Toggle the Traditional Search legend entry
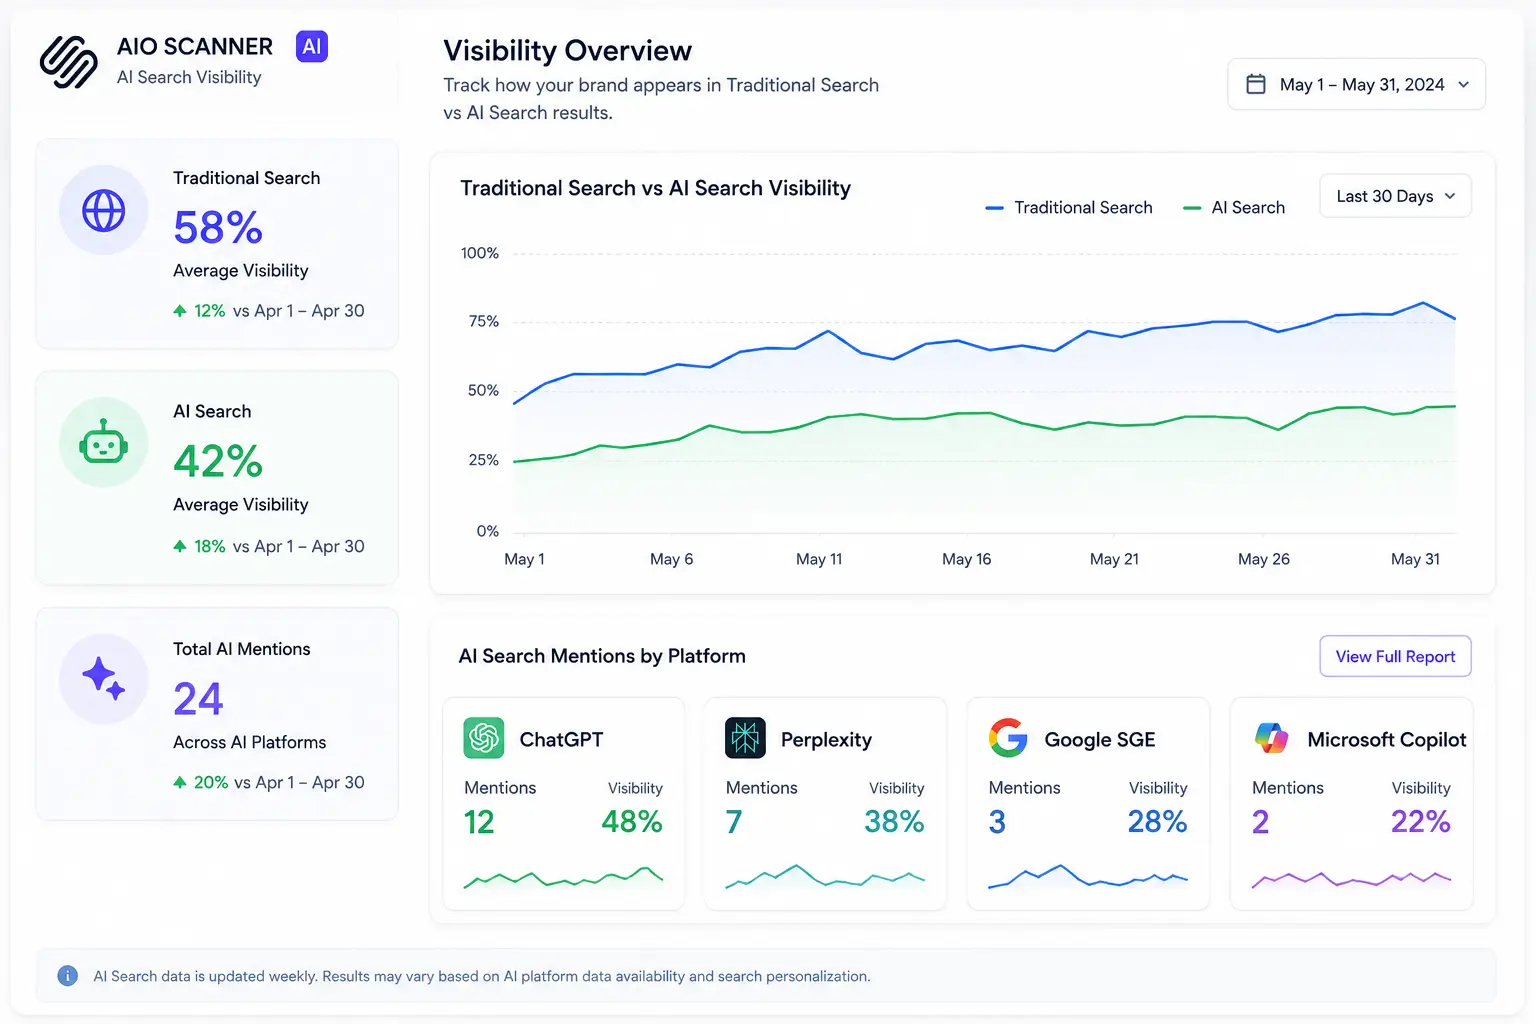Screen dimensions: 1536x1024 point(1069,207)
